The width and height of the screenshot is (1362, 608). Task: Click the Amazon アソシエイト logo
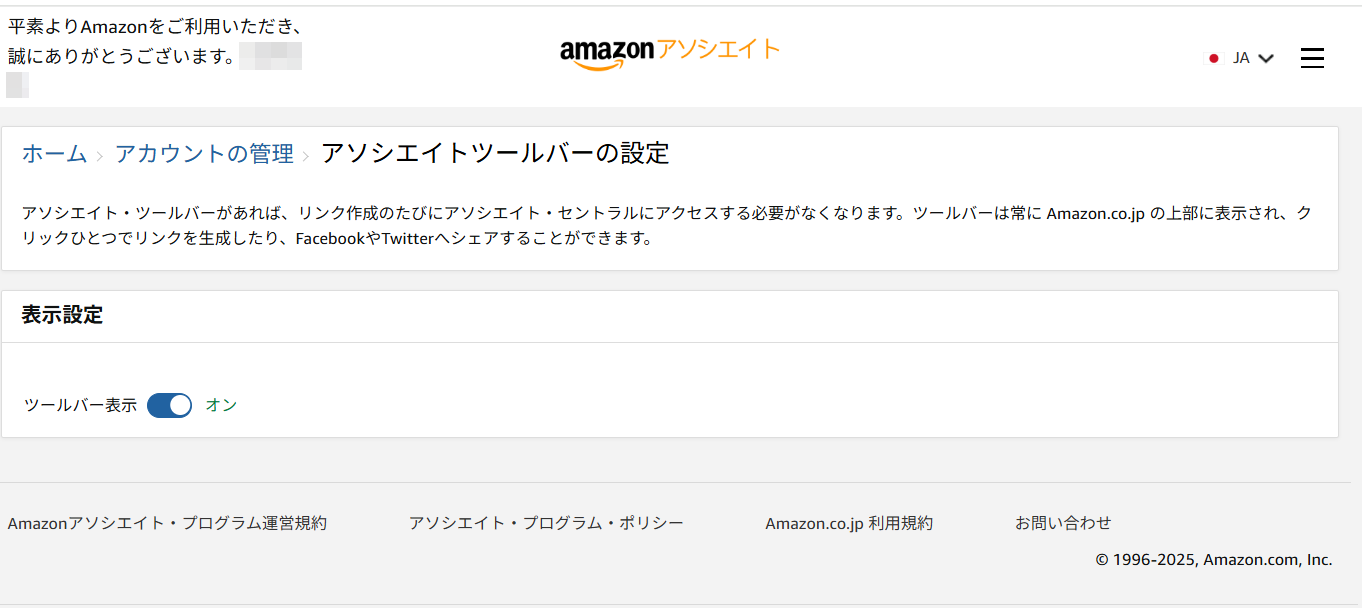669,52
